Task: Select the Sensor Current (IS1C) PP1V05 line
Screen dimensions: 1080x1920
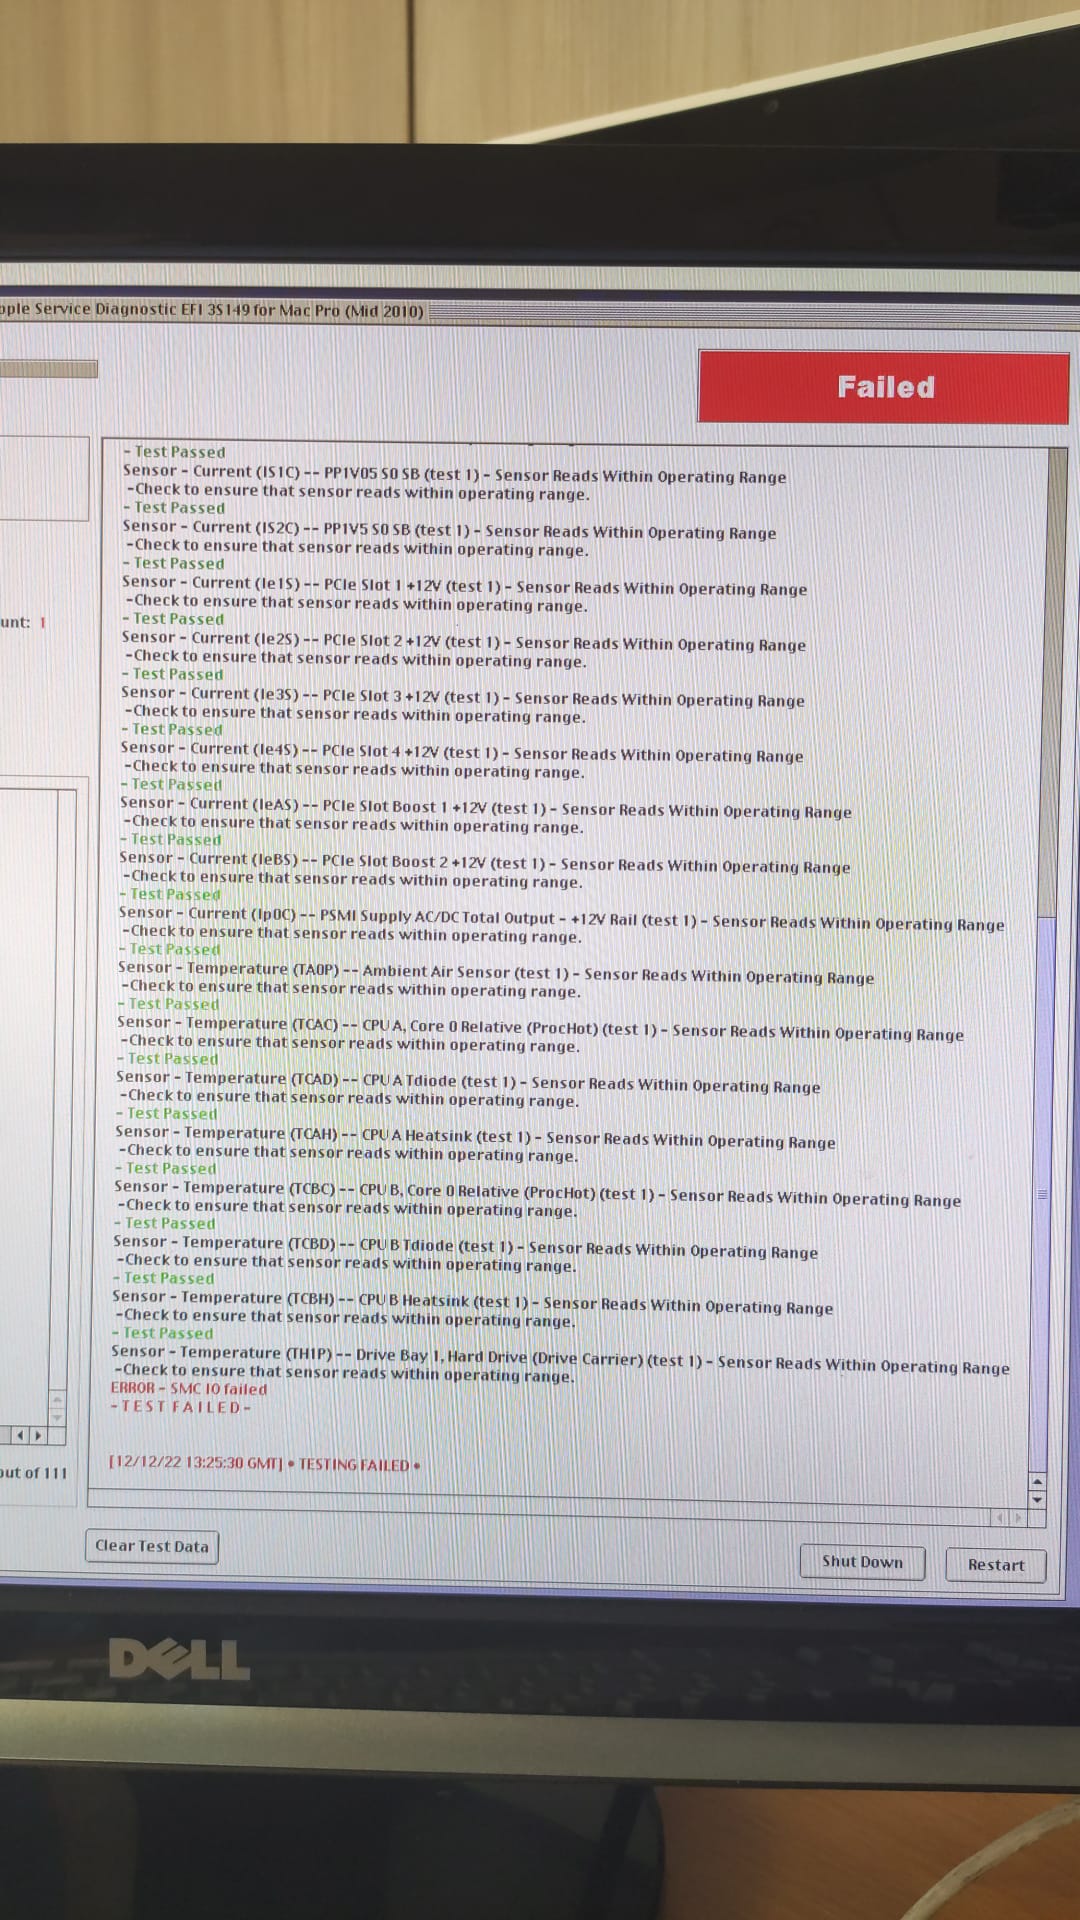Action: click(454, 474)
